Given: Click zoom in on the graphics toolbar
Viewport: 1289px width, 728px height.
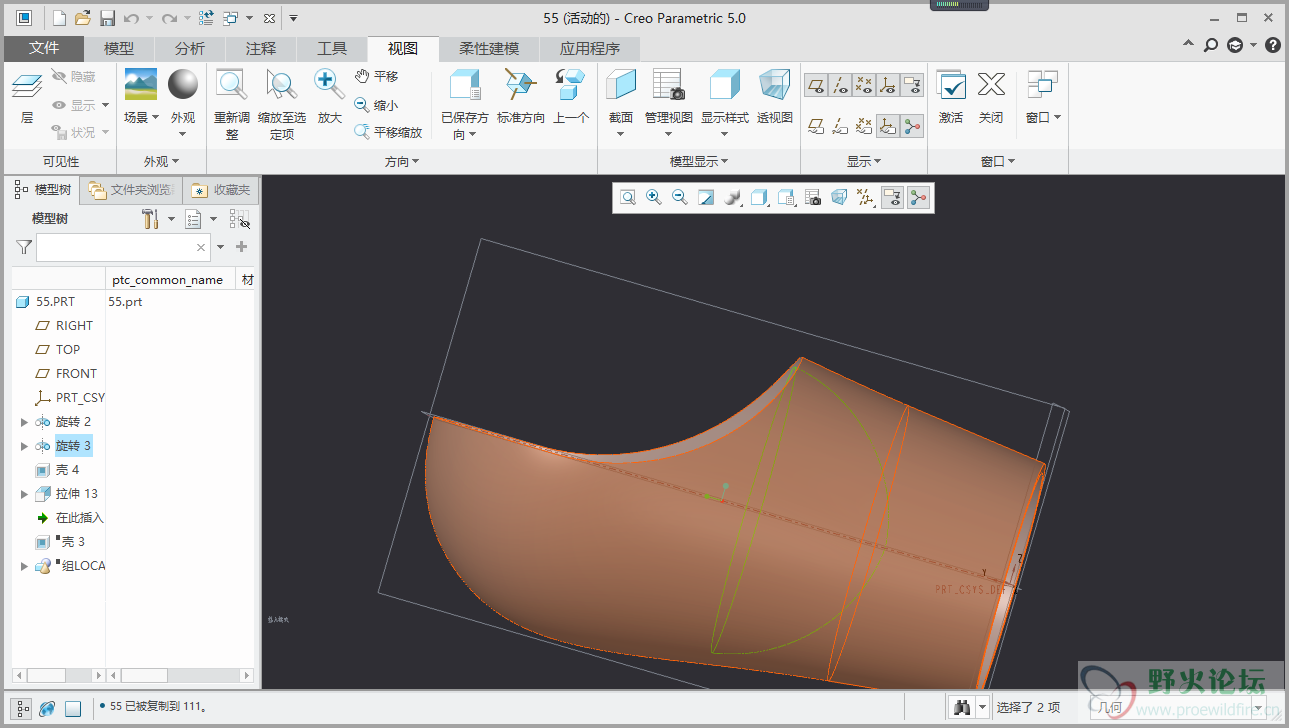Looking at the screenshot, I should pyautogui.click(x=654, y=198).
